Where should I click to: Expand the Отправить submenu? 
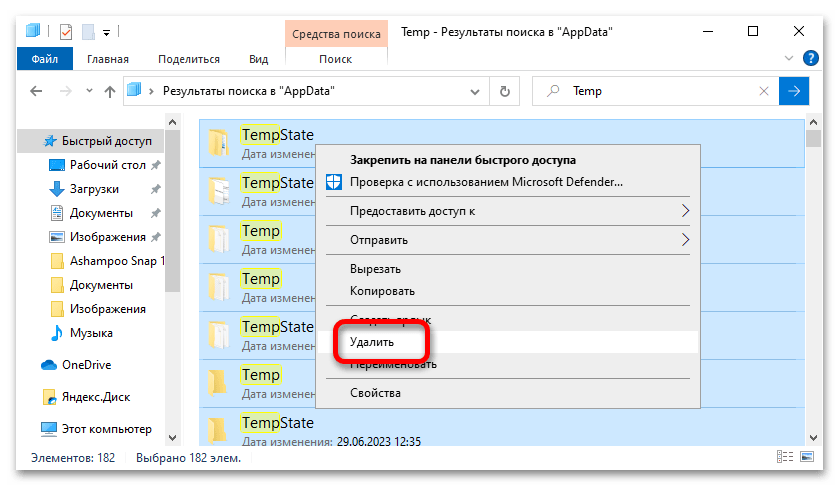[508, 240]
